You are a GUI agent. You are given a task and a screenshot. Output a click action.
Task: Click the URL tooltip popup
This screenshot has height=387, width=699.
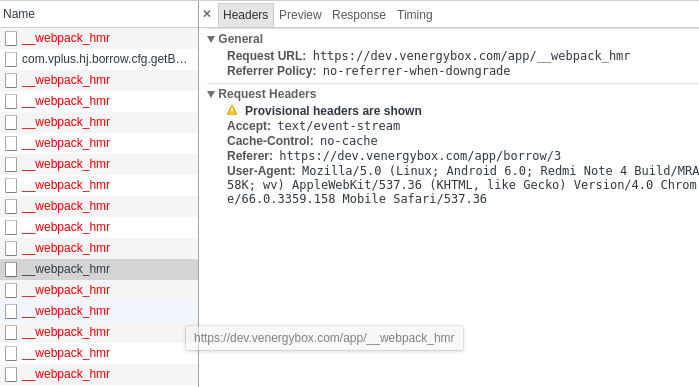[x=325, y=338]
